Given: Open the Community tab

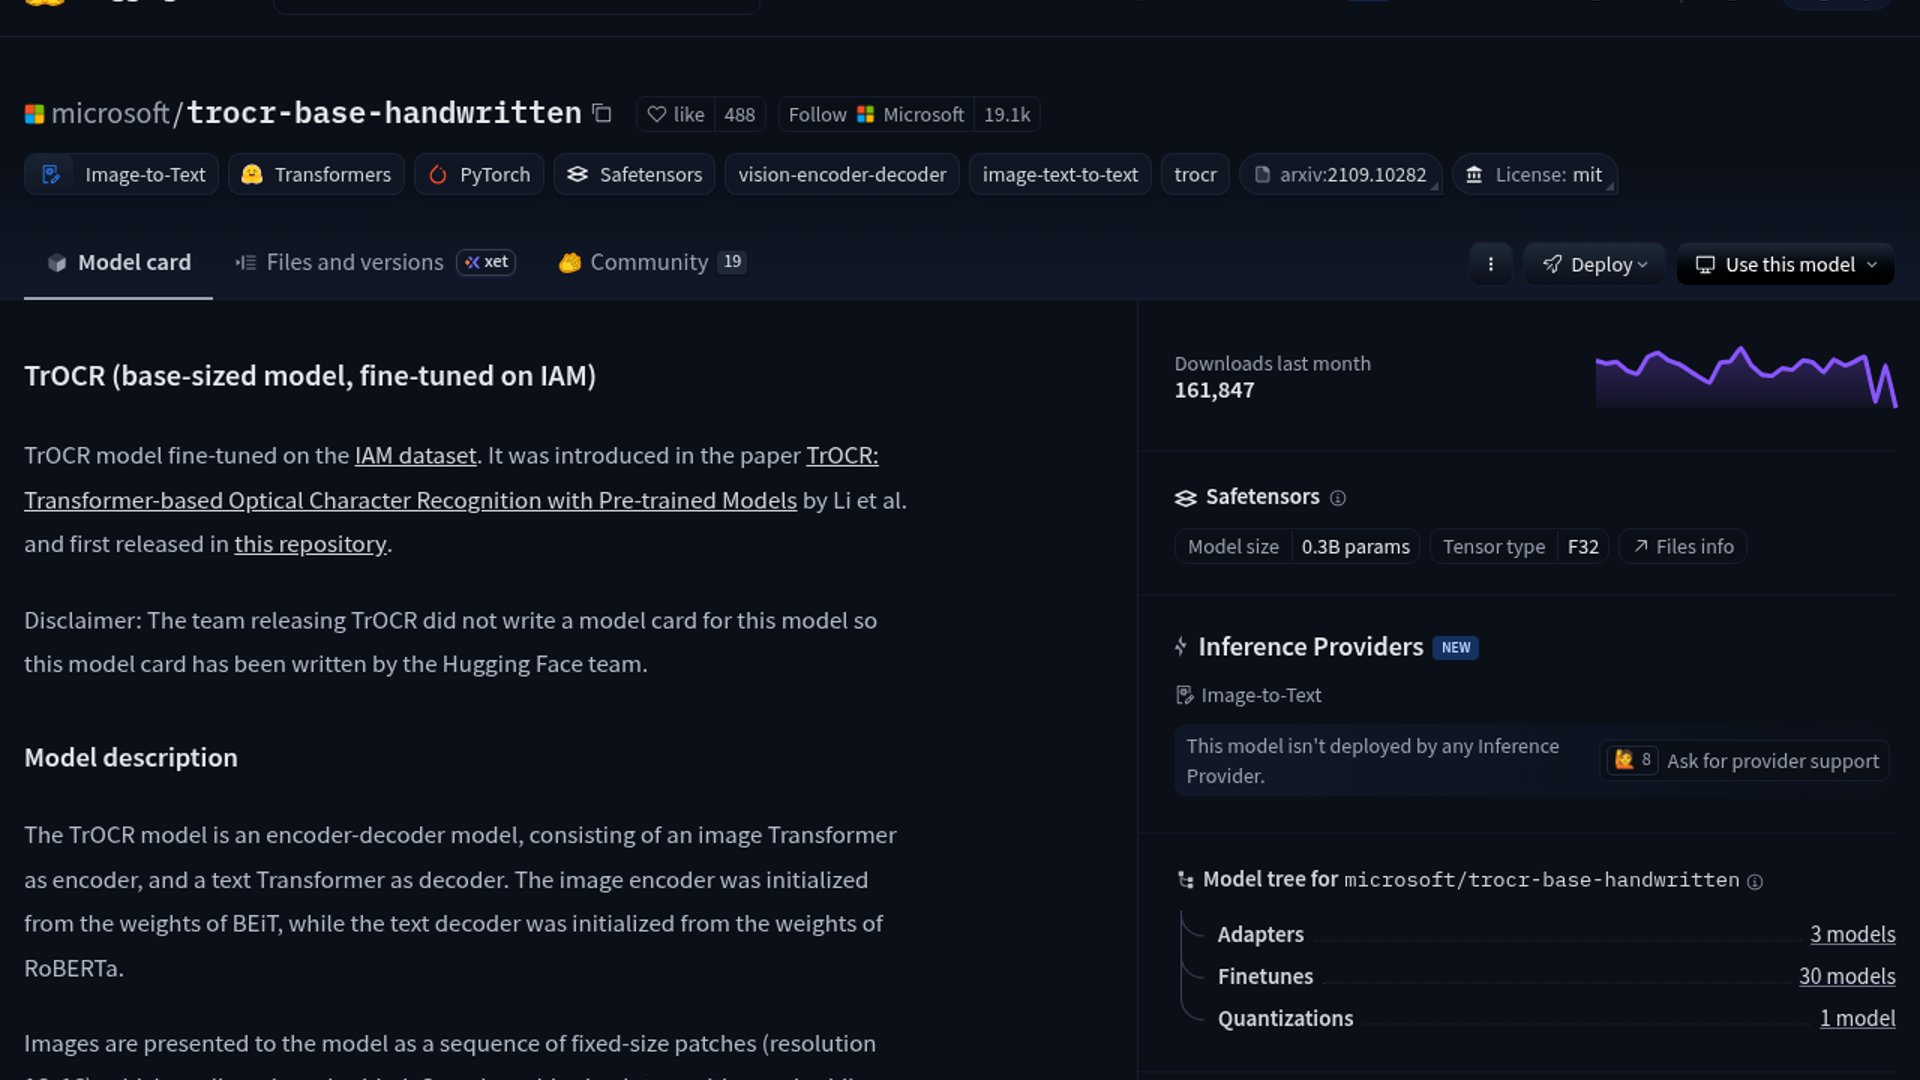Looking at the screenshot, I should pyautogui.click(x=648, y=262).
